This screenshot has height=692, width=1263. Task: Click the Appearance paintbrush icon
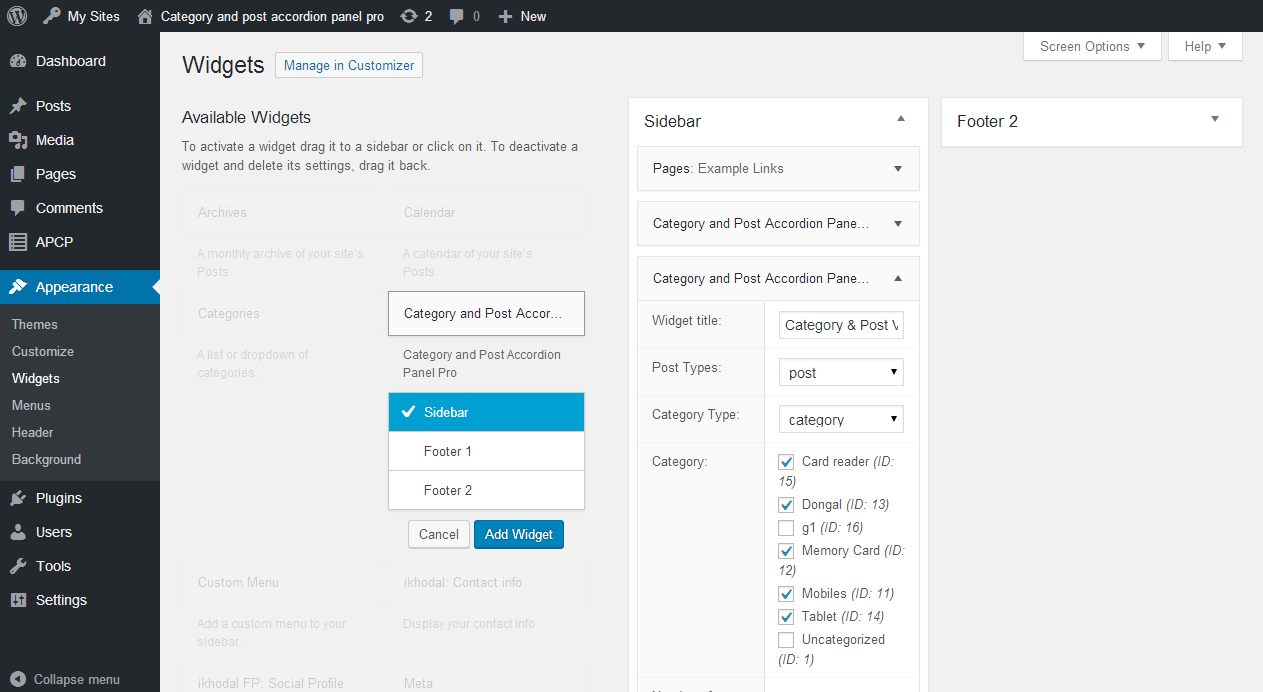18,287
